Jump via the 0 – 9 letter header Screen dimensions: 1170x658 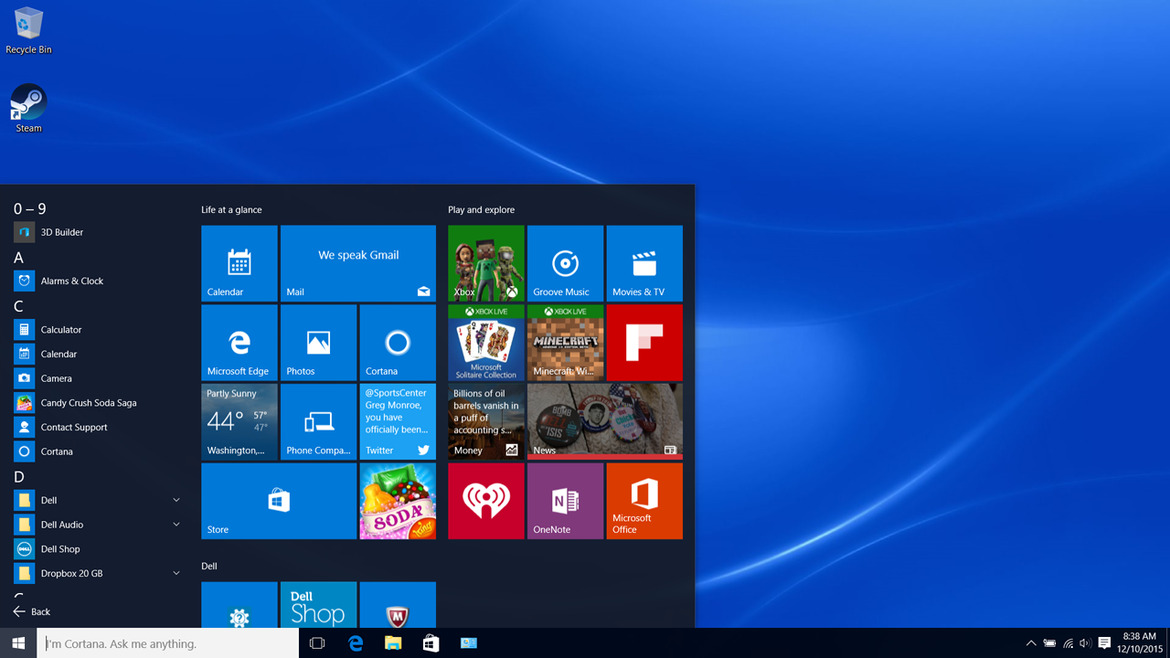tap(30, 209)
